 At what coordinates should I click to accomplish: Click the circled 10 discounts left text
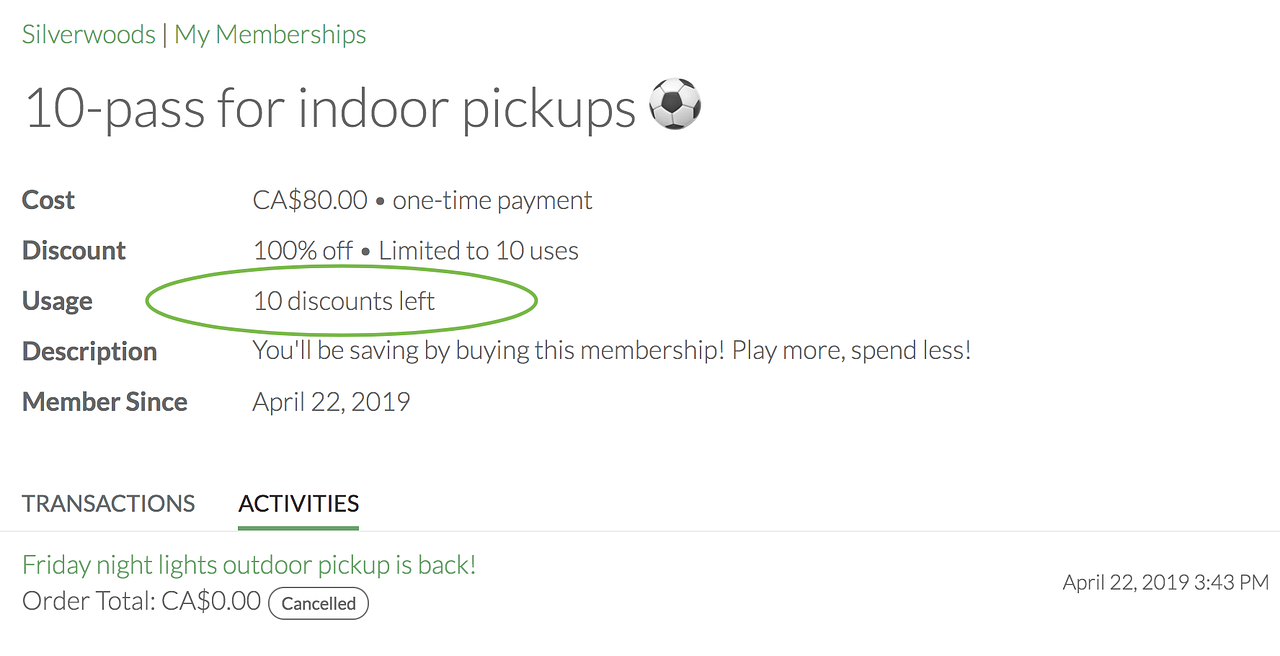pyautogui.click(x=344, y=301)
